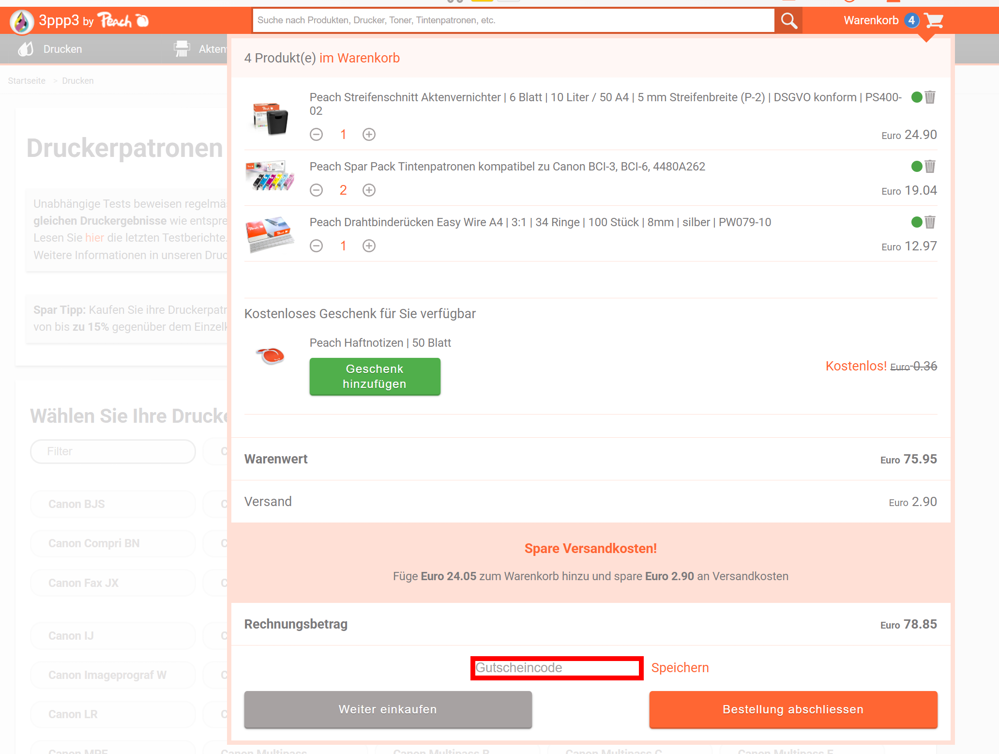
Task: Click the Haftnotizen gift thumbnail
Action: pos(271,355)
